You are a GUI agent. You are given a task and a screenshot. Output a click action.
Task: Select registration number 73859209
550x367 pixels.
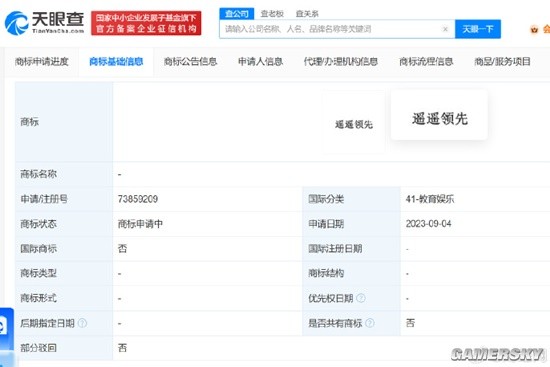pyautogui.click(x=138, y=199)
